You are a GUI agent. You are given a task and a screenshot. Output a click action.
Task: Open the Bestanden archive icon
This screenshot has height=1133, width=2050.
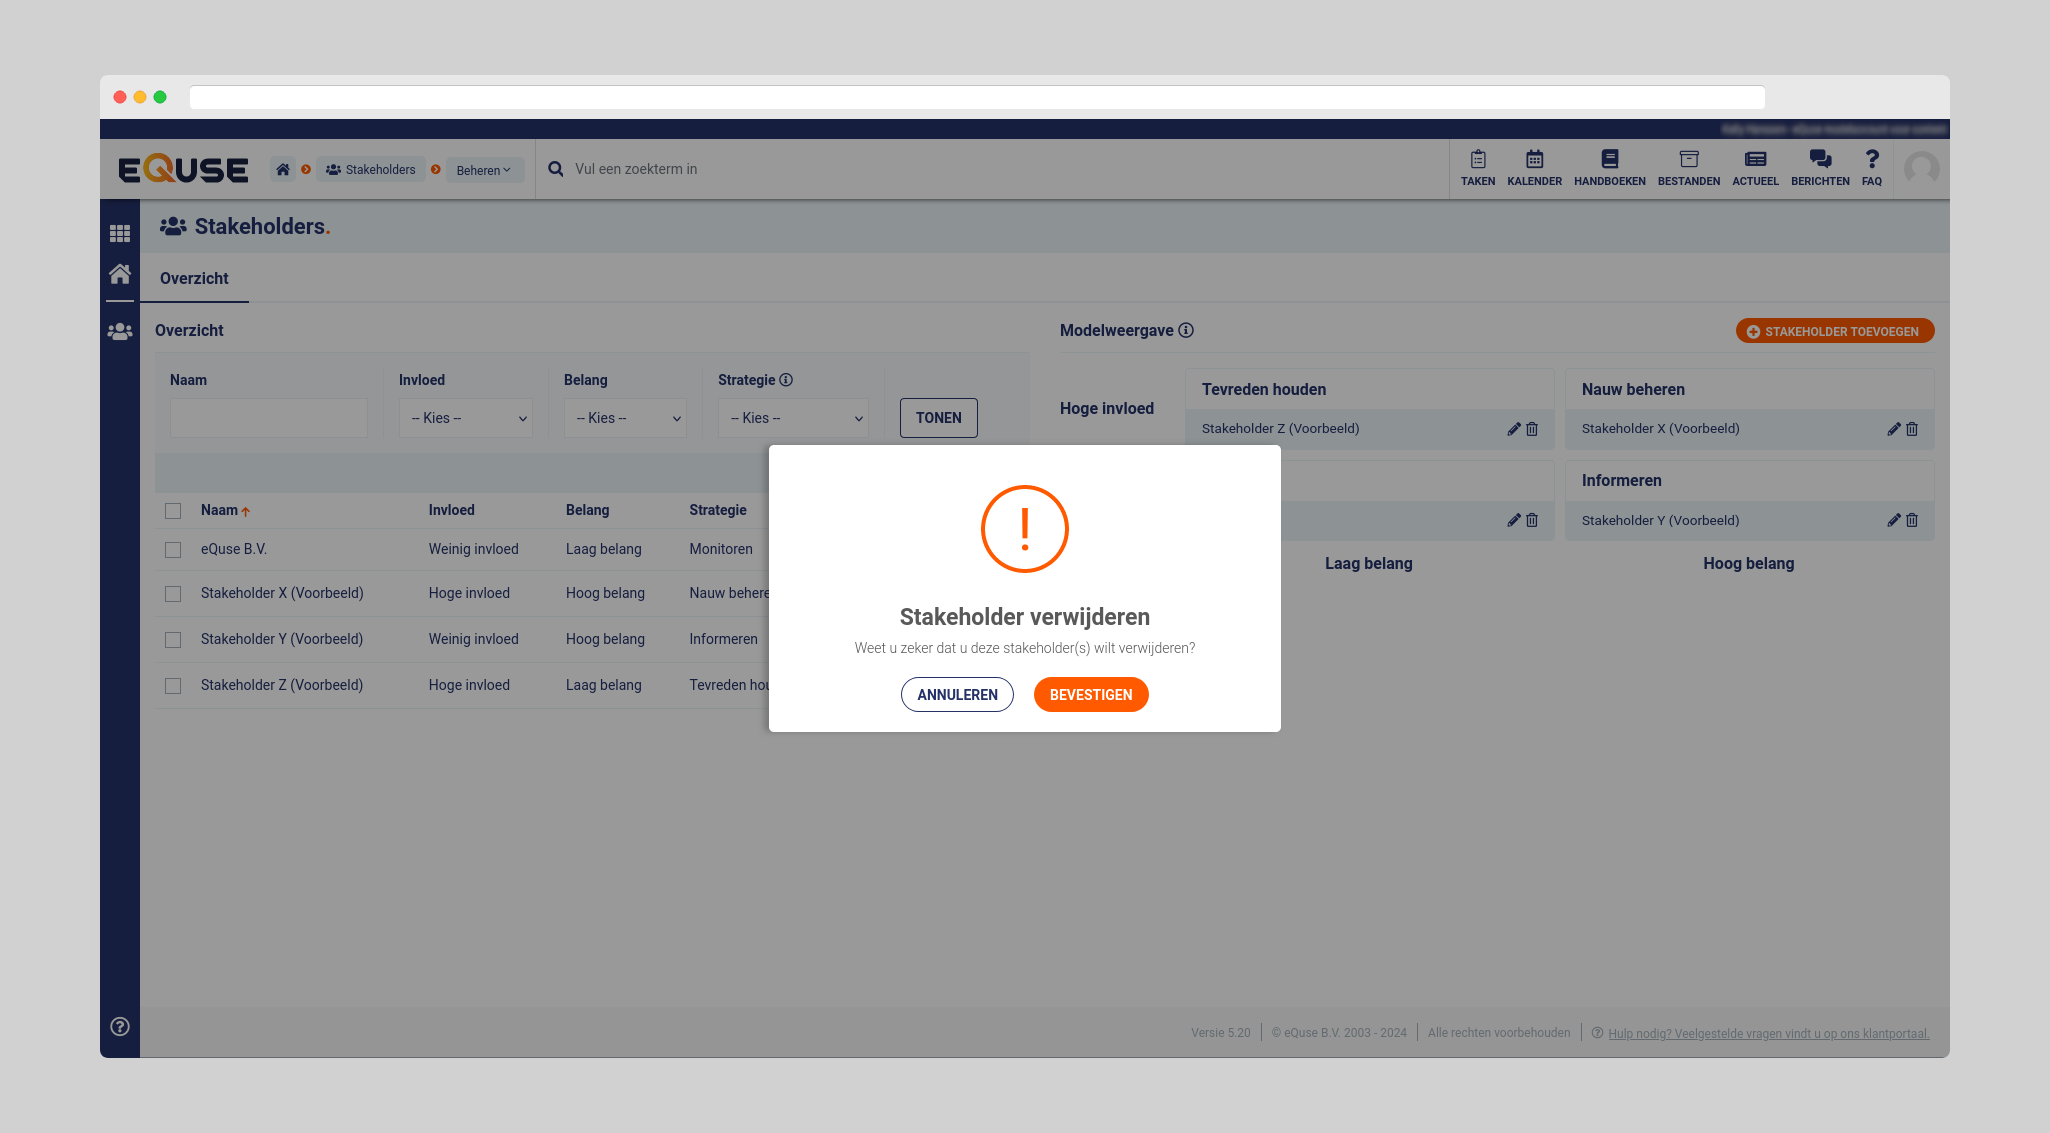point(1688,160)
